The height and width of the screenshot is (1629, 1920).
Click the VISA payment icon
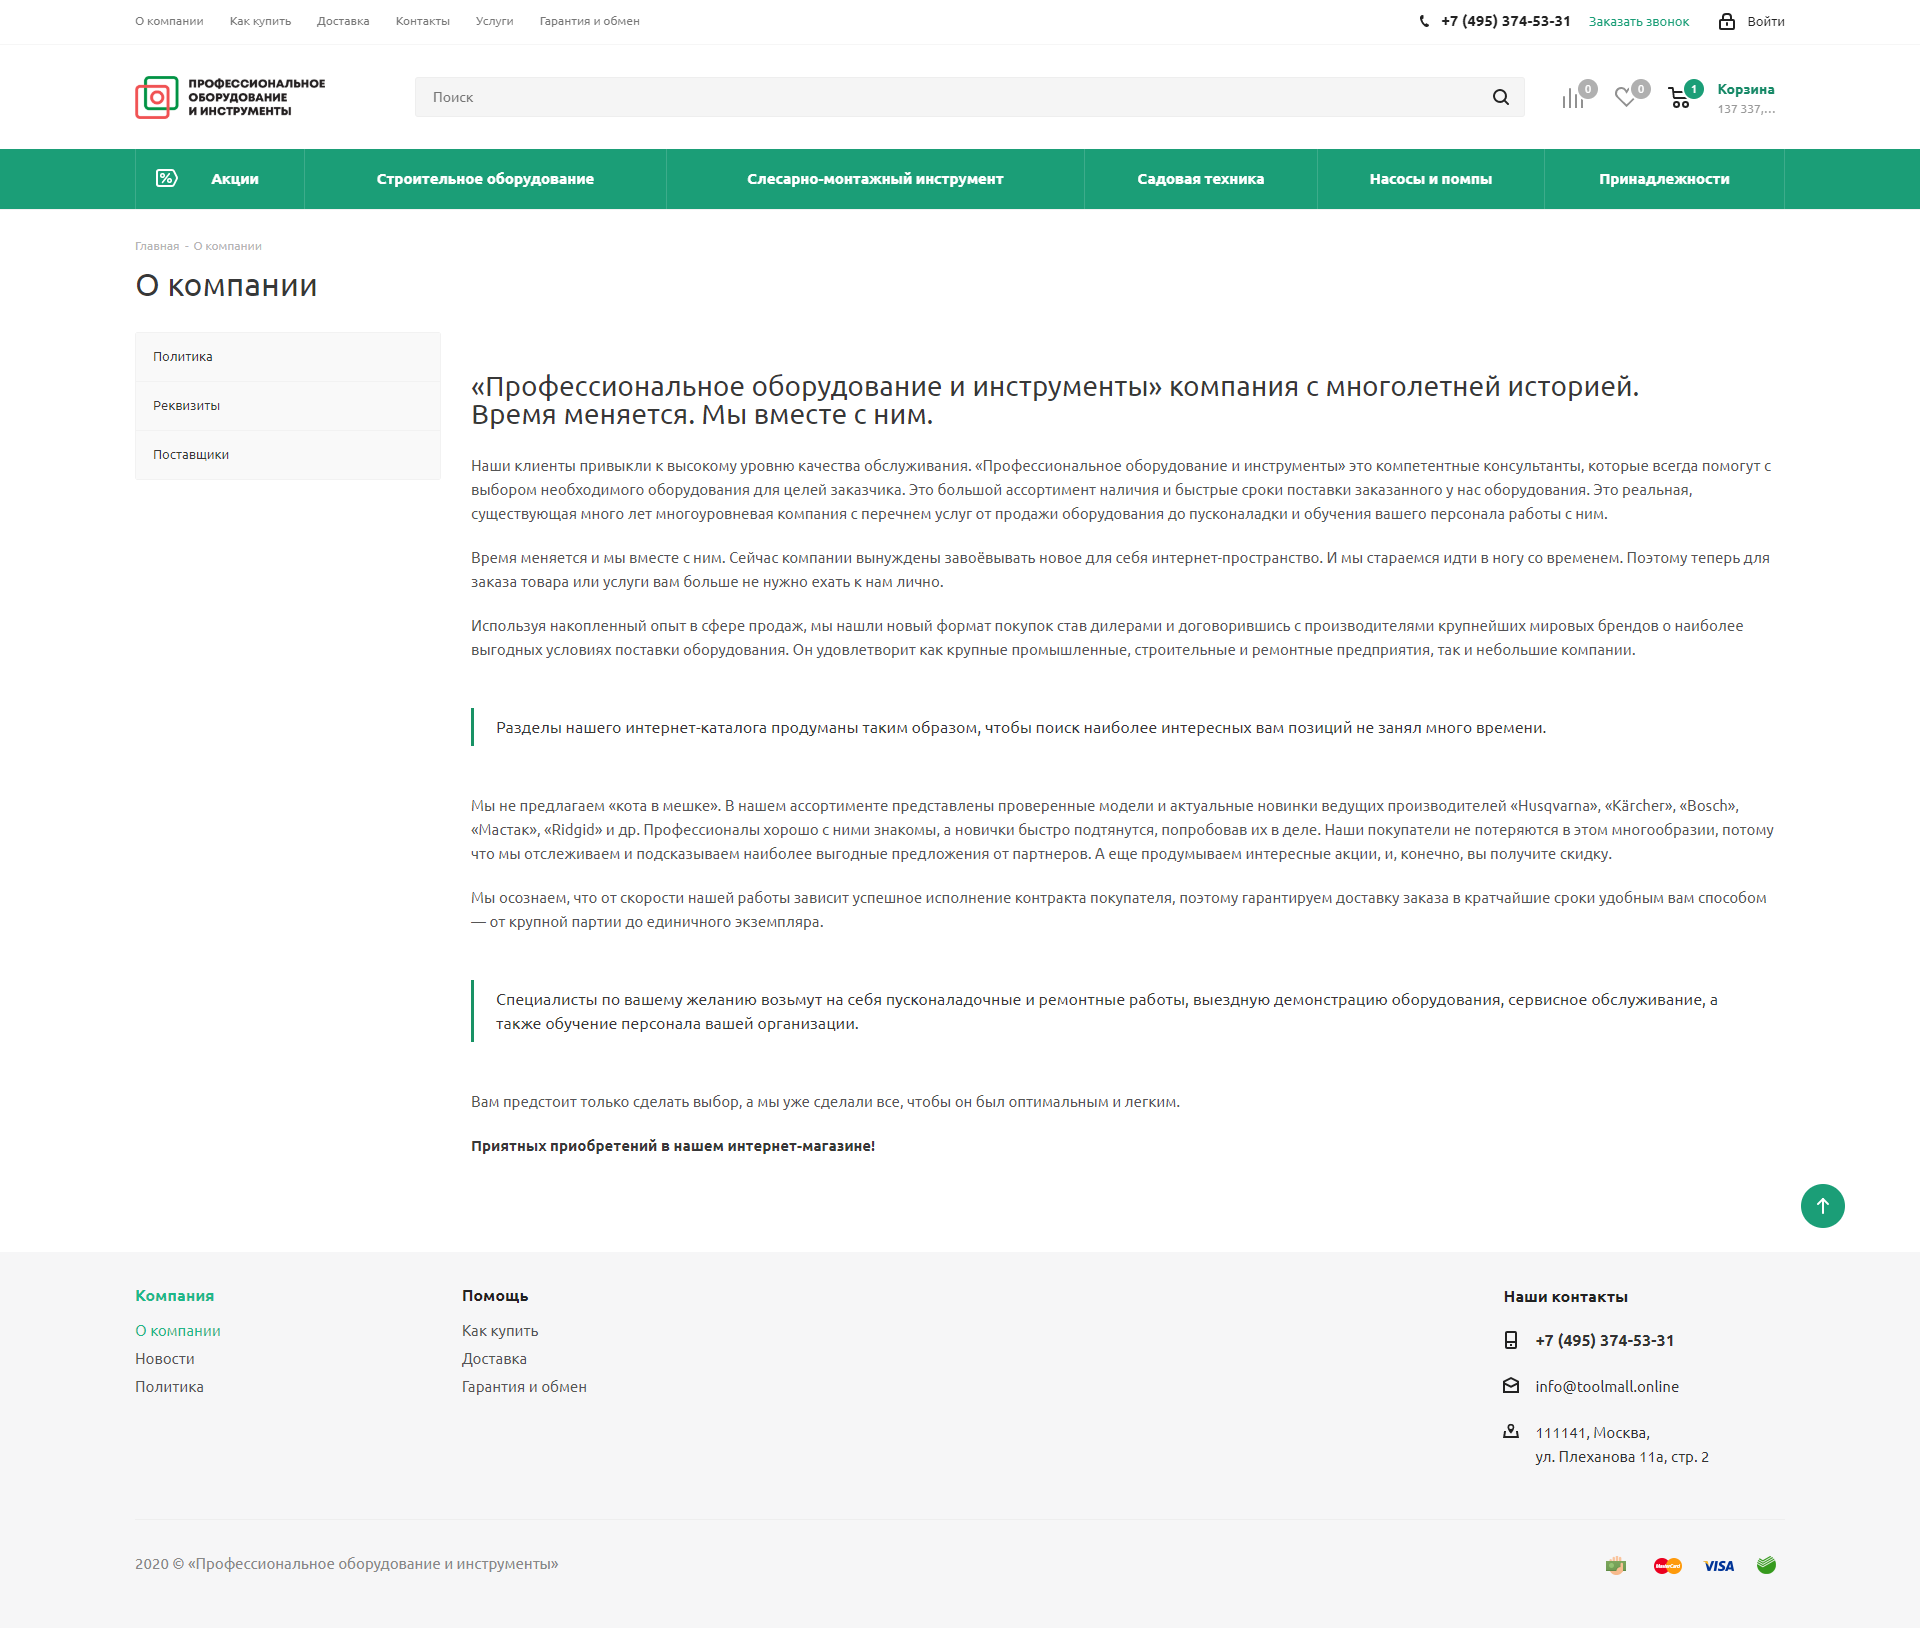point(1719,1566)
